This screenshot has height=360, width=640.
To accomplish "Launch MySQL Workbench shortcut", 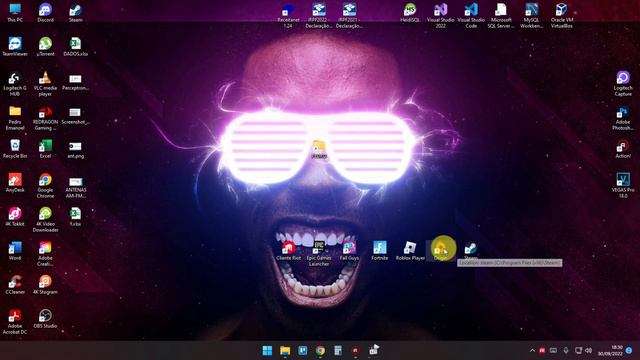I will (x=531, y=15).
